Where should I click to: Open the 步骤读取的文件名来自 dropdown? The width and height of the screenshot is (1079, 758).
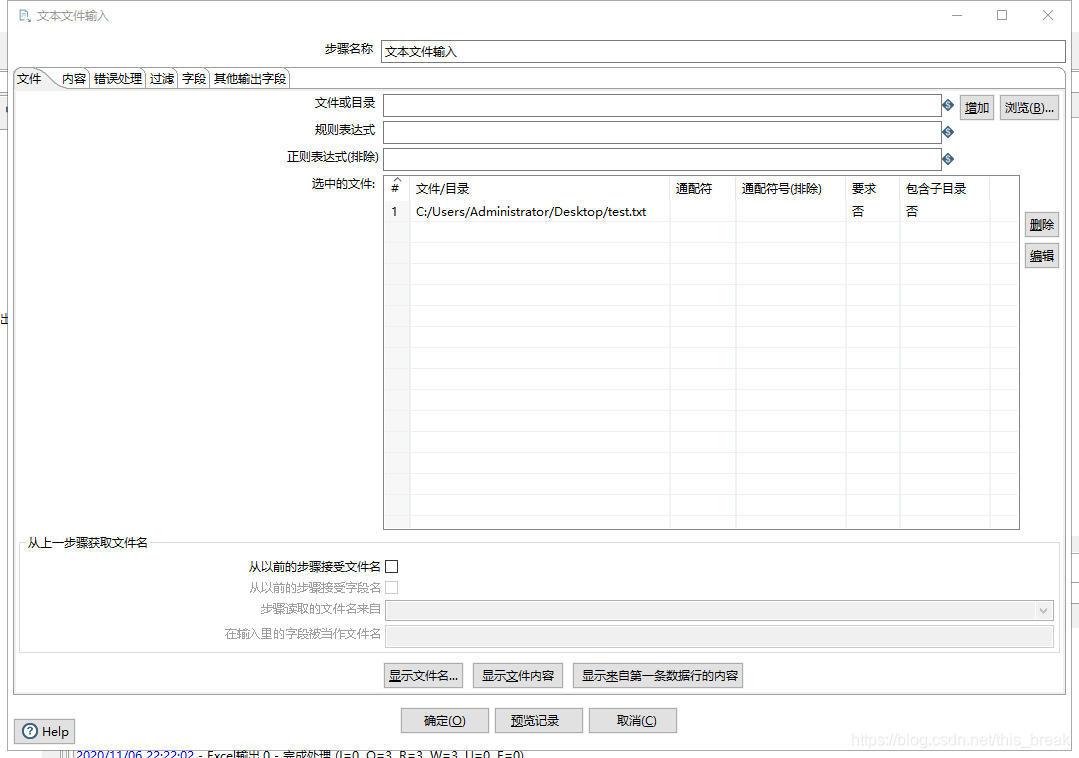[x=1044, y=609]
